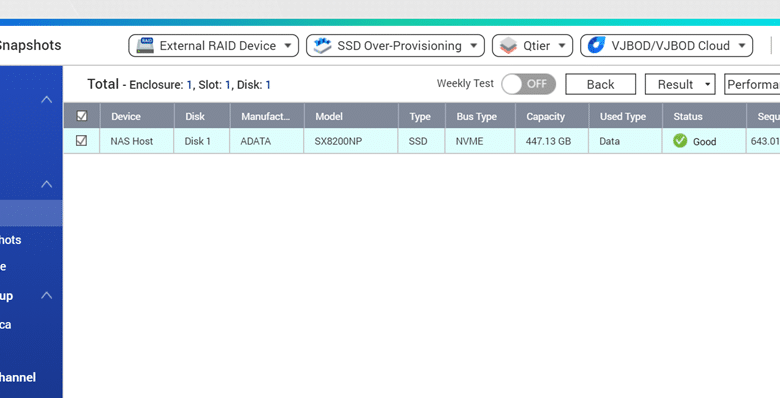
Task: Toggle the select-all checkbox in table header
Action: tap(82, 116)
